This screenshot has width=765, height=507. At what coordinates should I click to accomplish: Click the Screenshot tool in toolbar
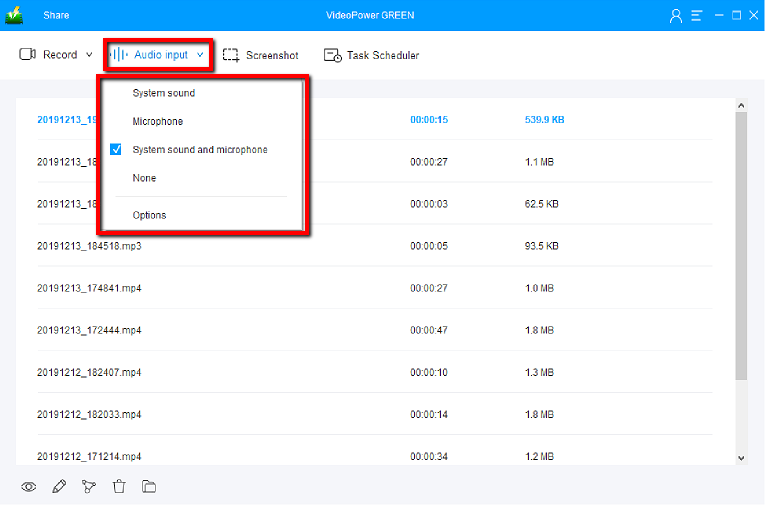[x=260, y=55]
